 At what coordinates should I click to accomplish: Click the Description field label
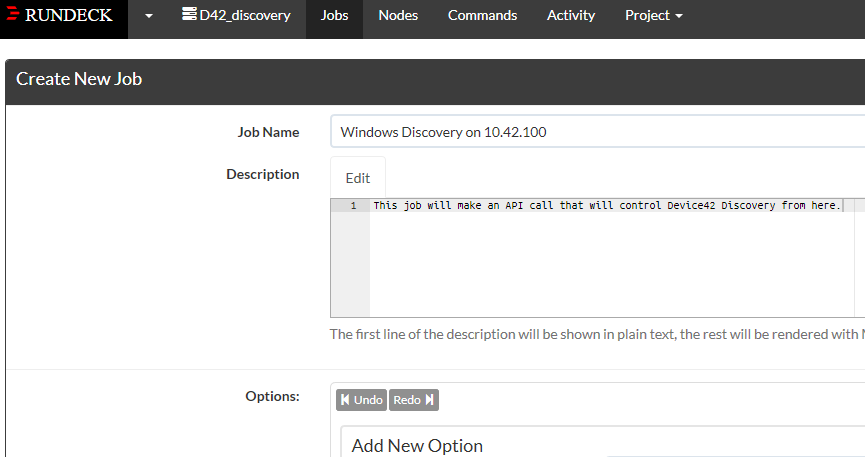(263, 174)
